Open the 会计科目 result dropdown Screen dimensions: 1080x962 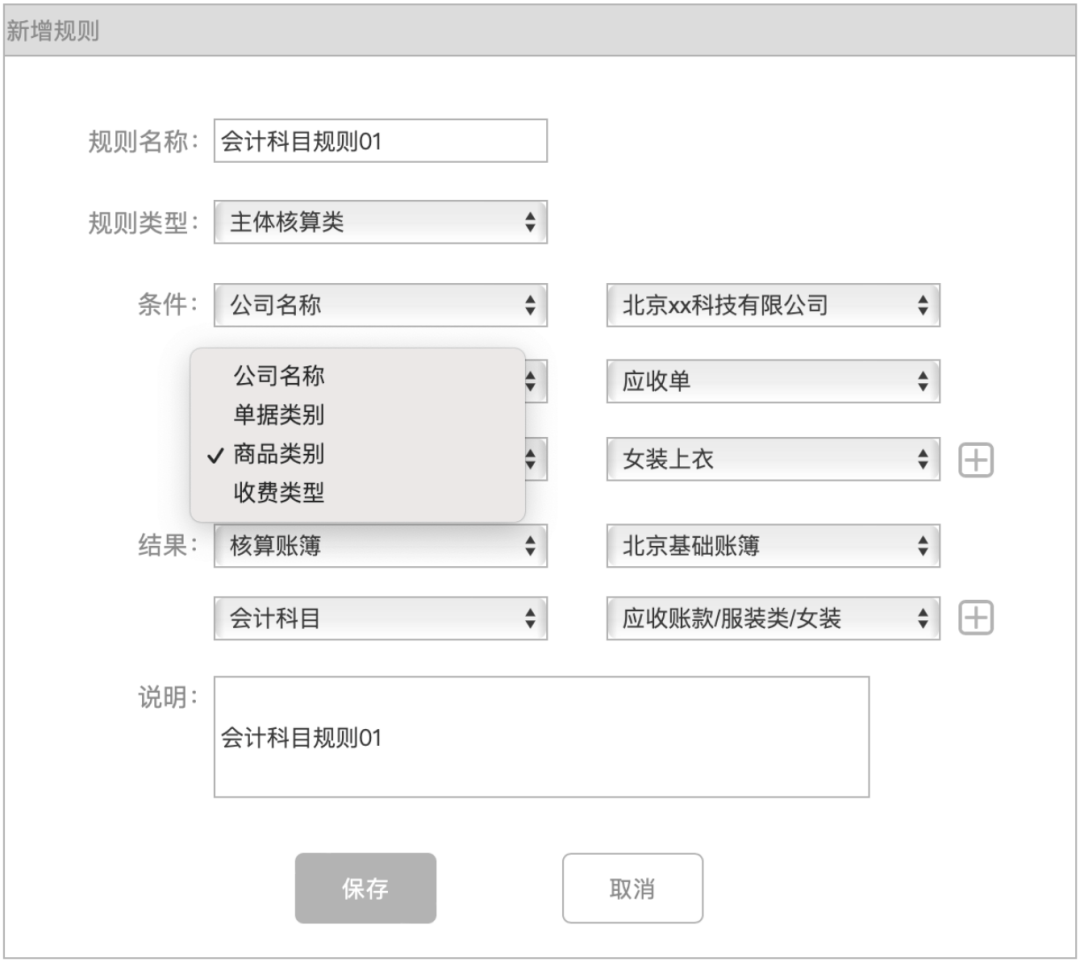pyautogui.click(x=380, y=619)
